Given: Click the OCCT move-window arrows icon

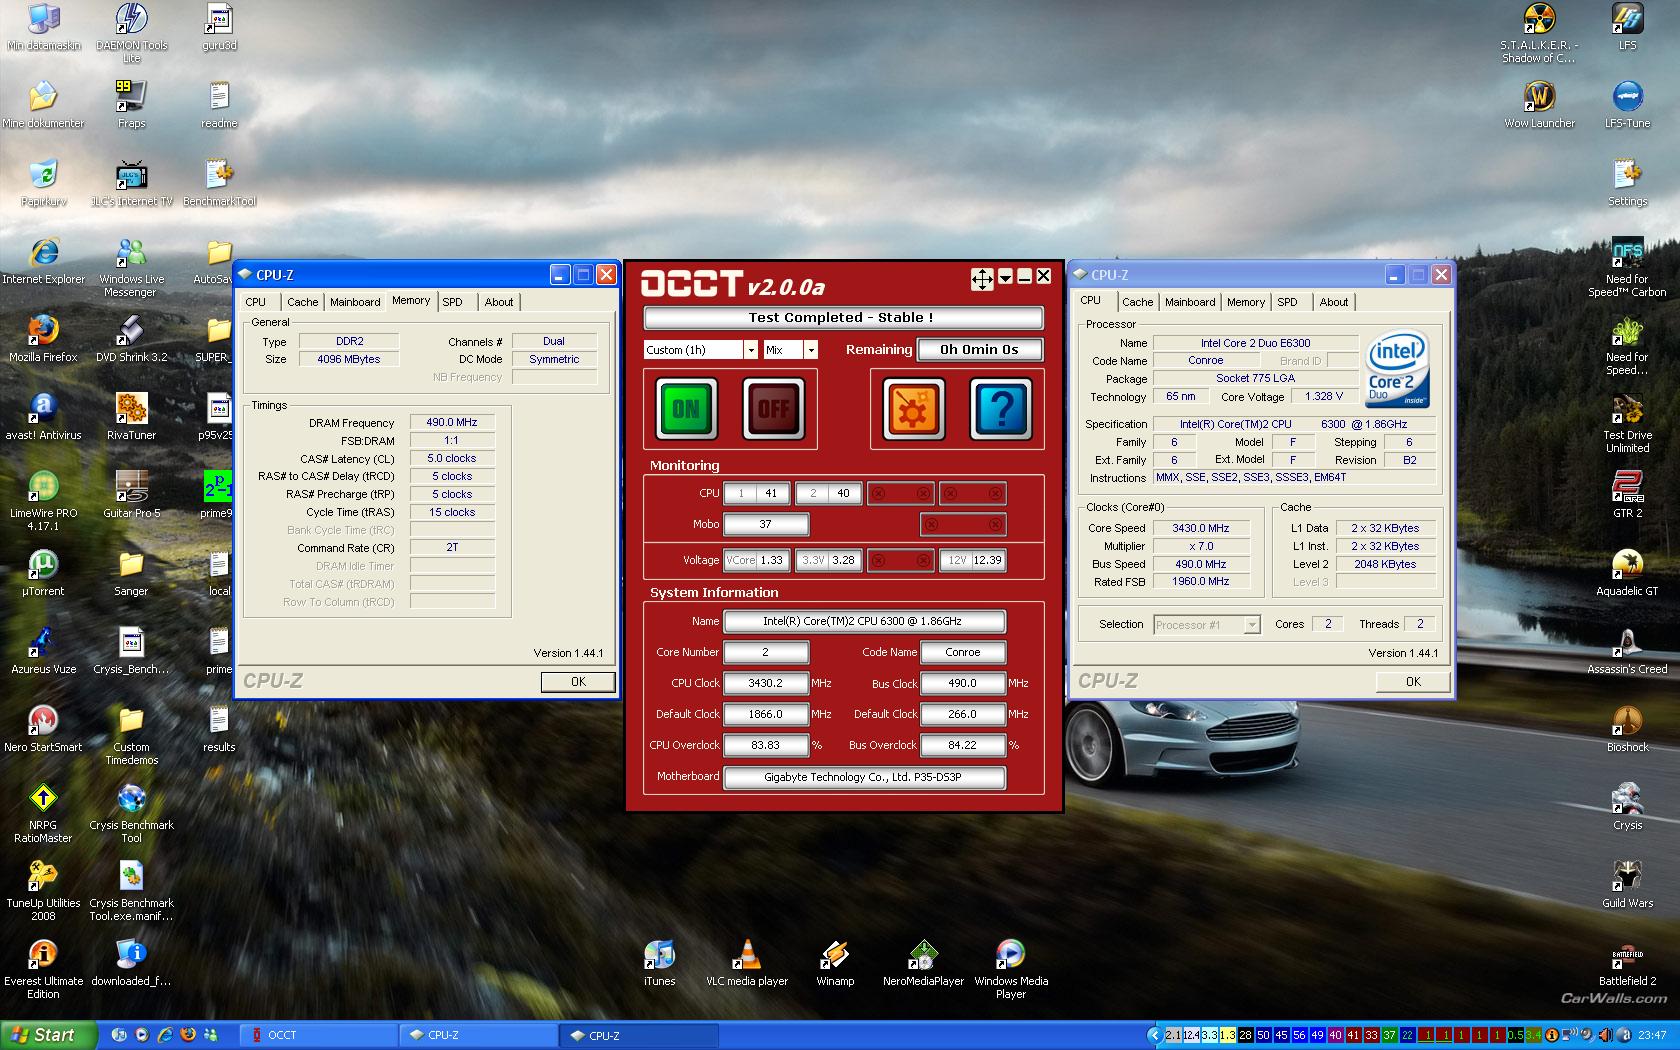Looking at the screenshot, I should pos(982,278).
